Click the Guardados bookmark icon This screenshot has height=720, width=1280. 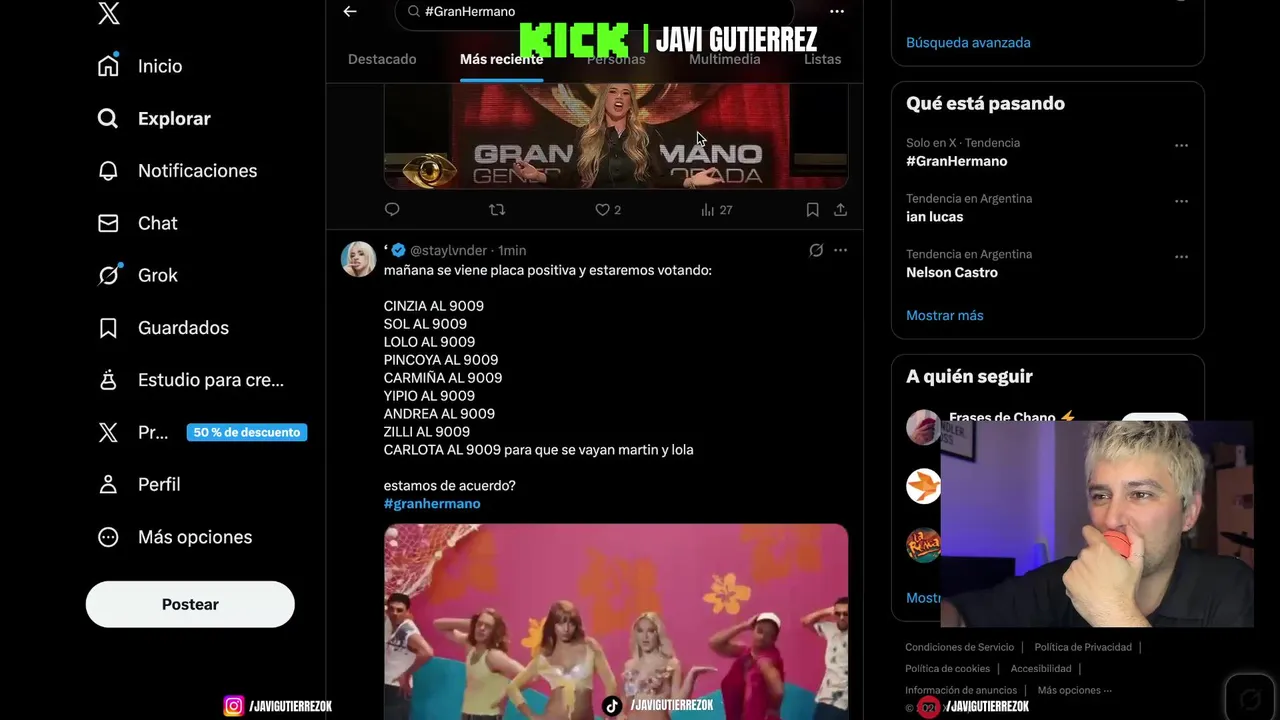coord(108,328)
